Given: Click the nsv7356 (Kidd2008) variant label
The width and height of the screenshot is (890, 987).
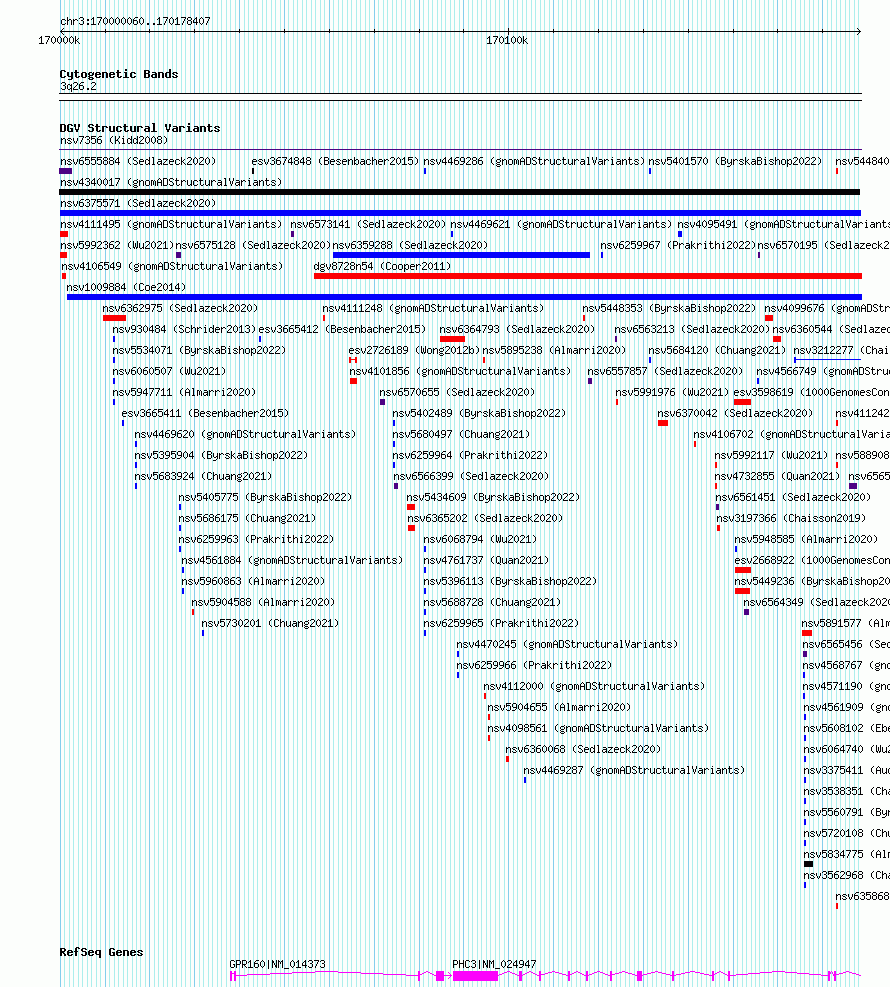Looking at the screenshot, I should 114,140.
